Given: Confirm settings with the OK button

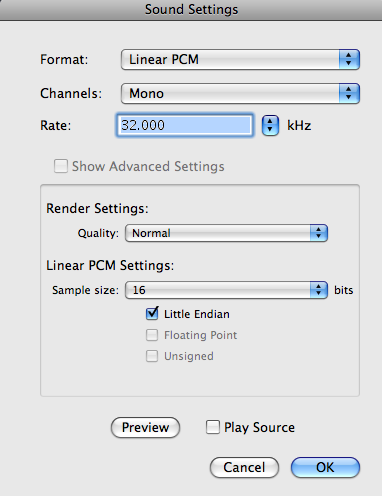Looking at the screenshot, I should [x=325, y=467].
